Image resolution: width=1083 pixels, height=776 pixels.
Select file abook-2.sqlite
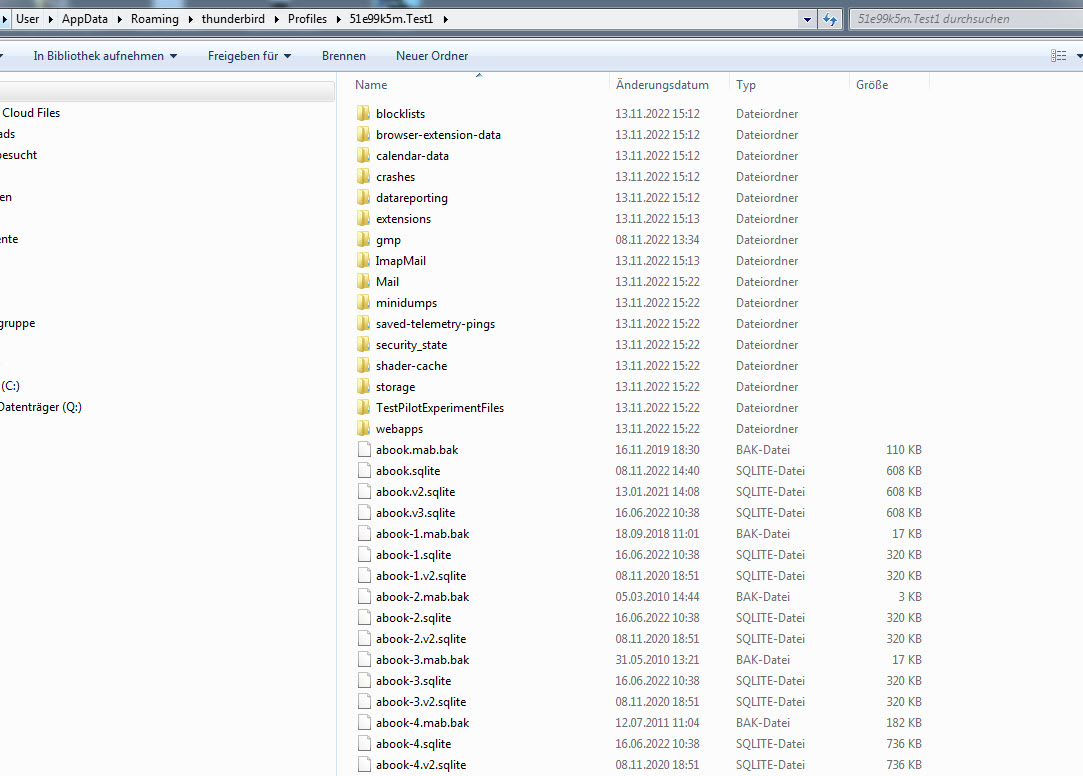click(413, 617)
